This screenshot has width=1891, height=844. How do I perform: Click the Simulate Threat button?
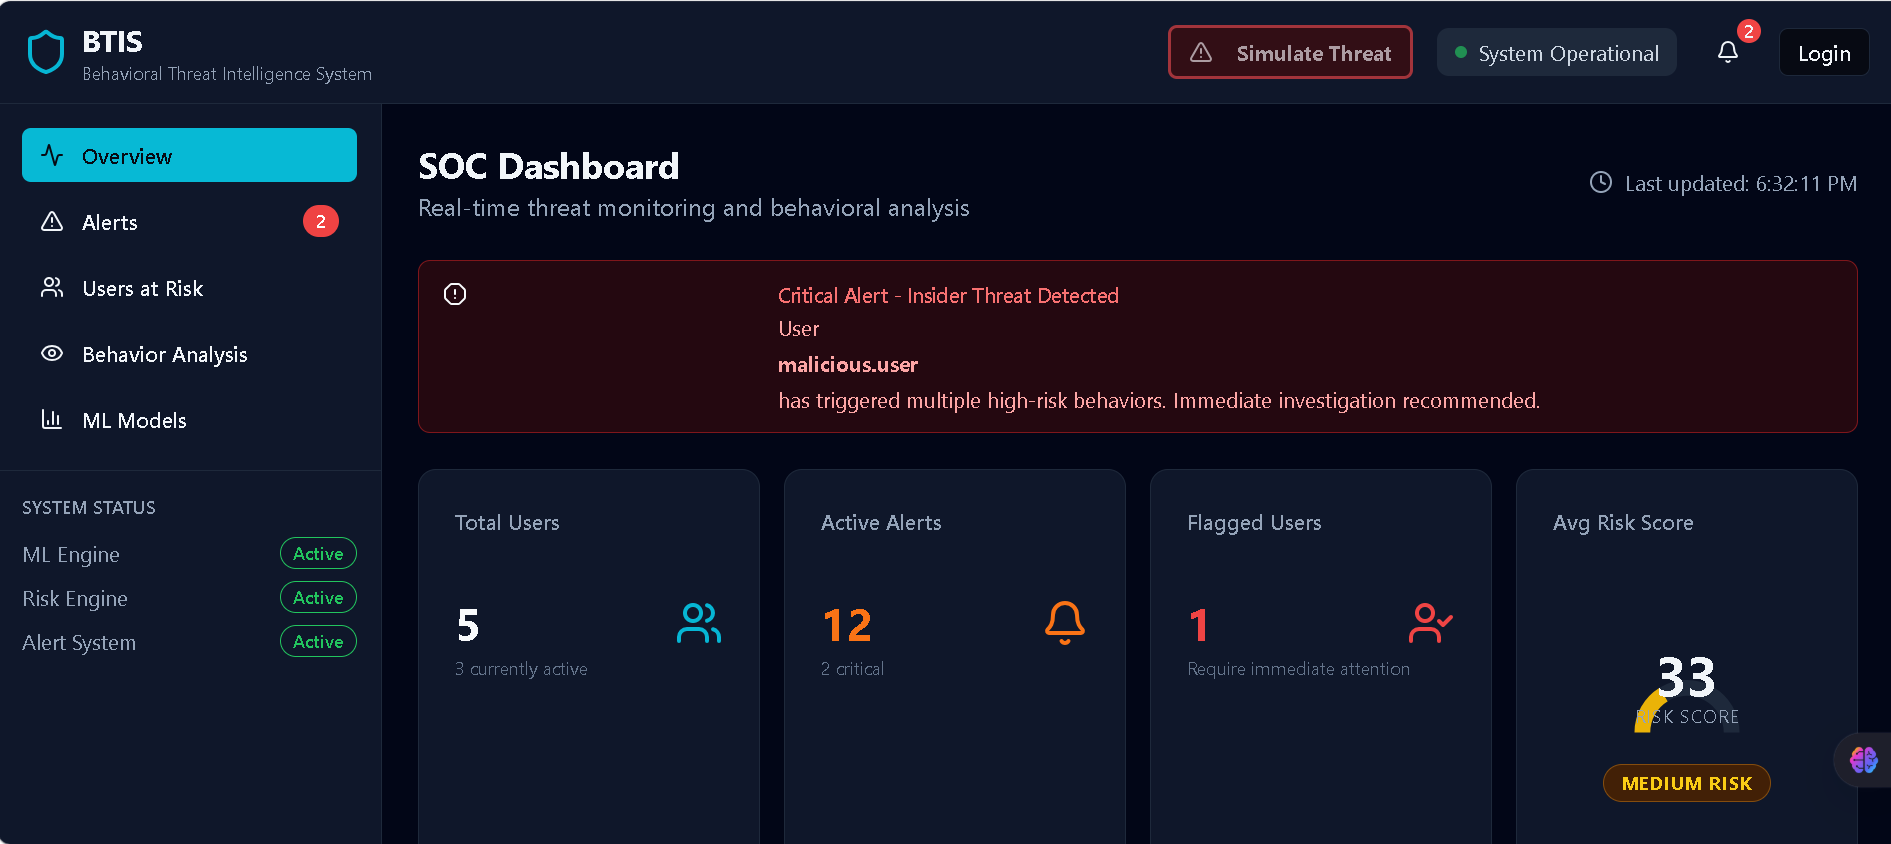click(x=1290, y=53)
